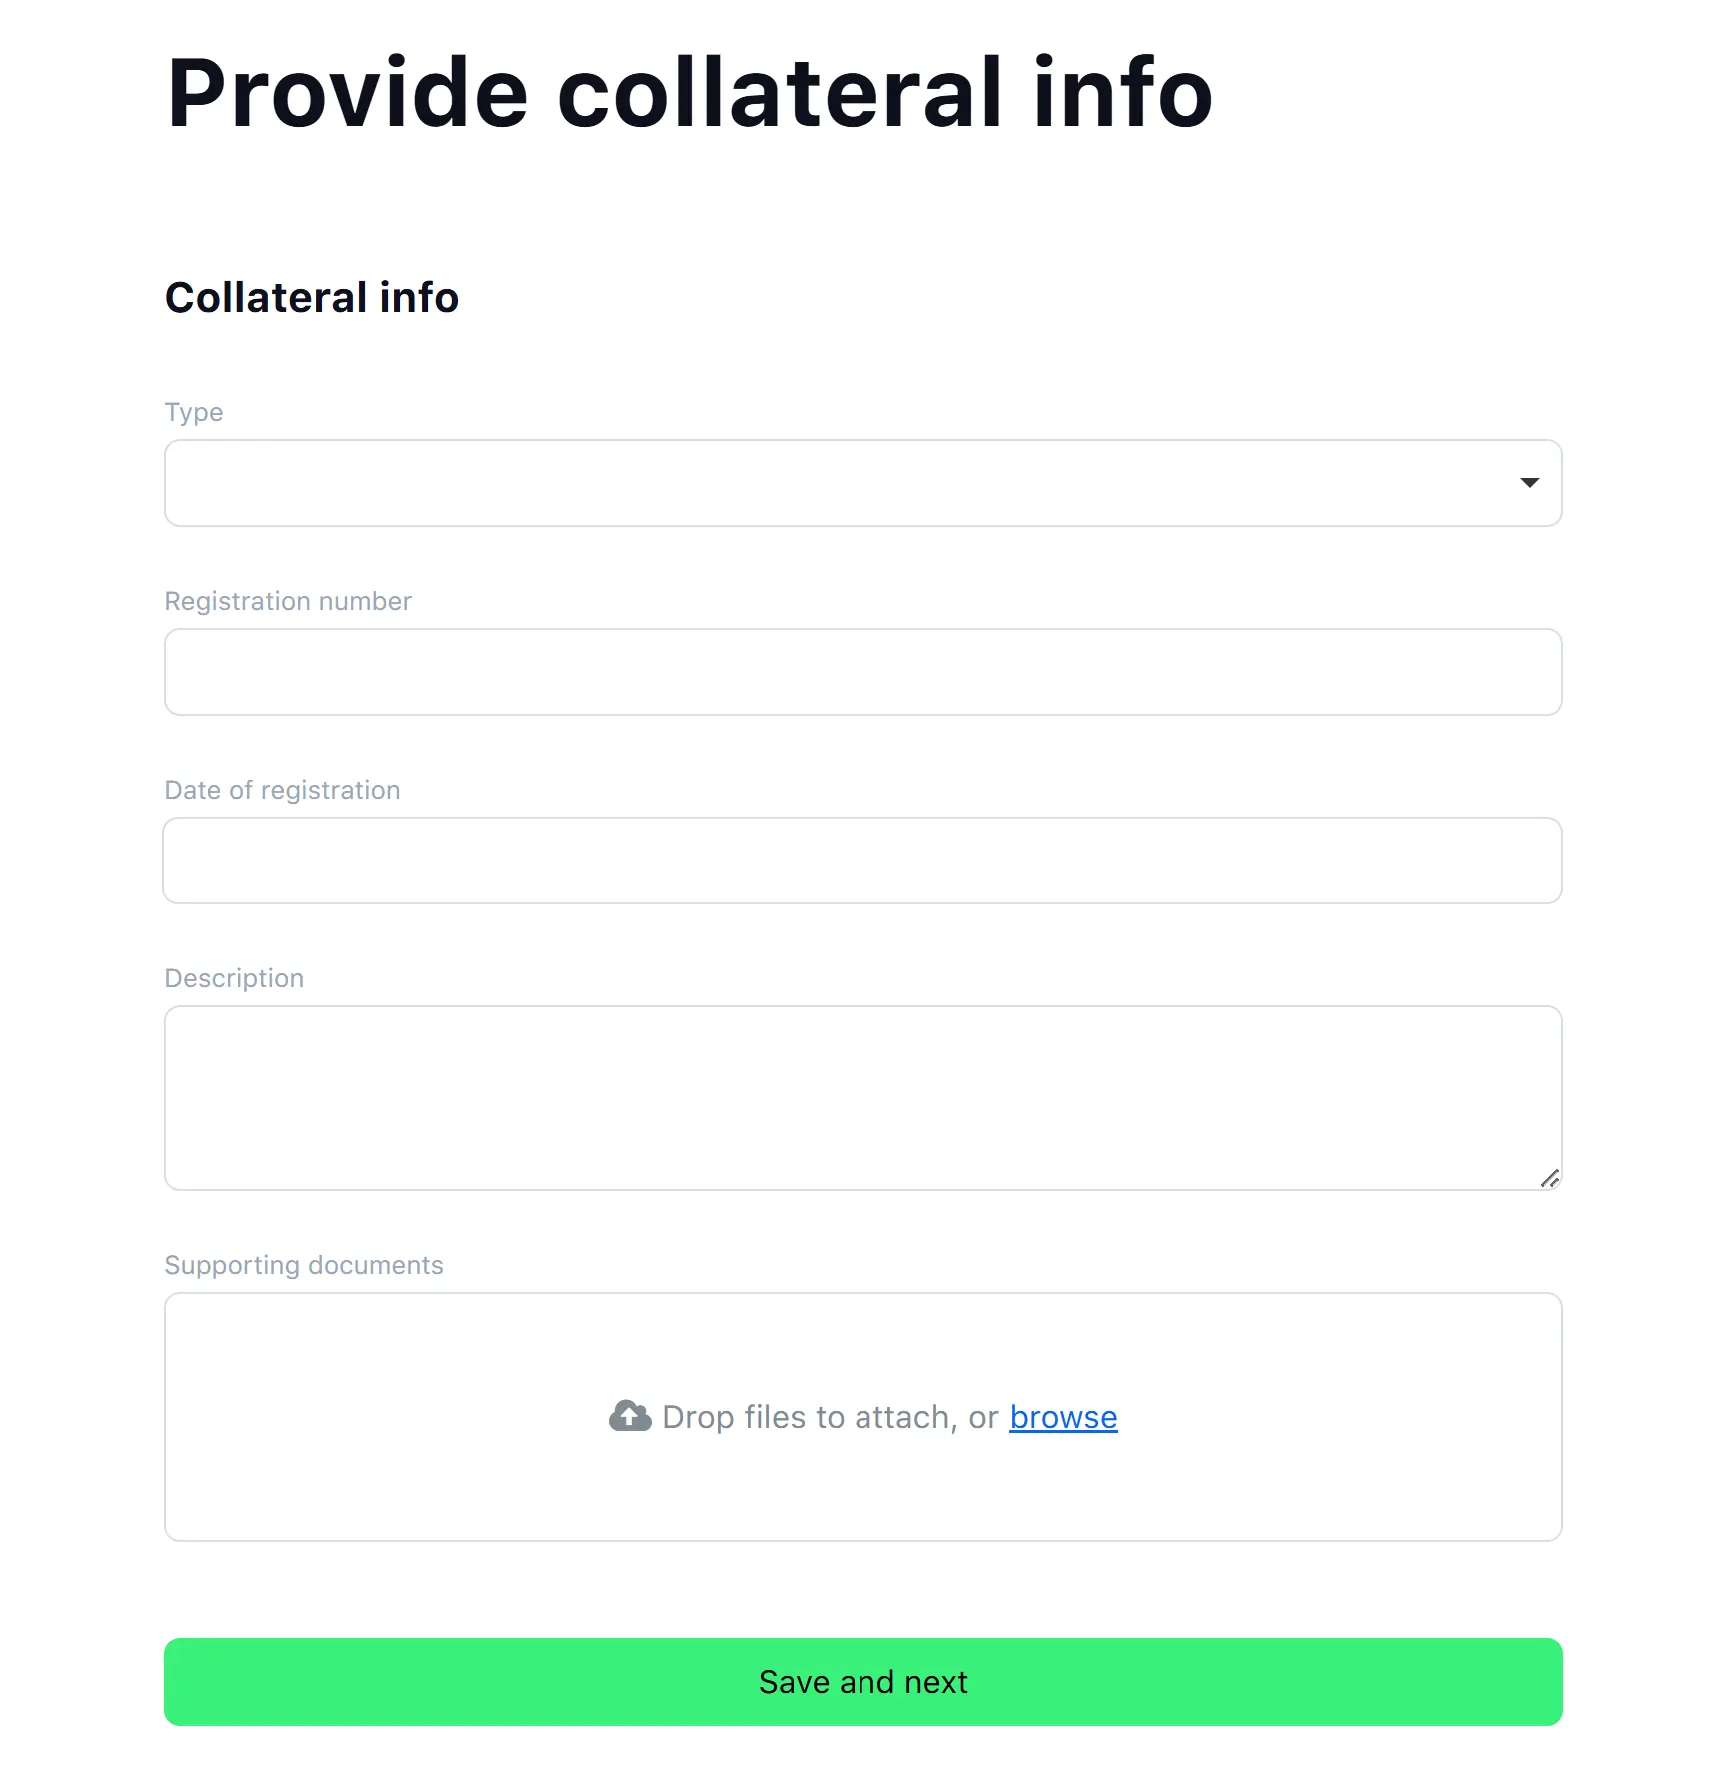
Task: Click the Supporting documents label
Action: [x=304, y=1265]
